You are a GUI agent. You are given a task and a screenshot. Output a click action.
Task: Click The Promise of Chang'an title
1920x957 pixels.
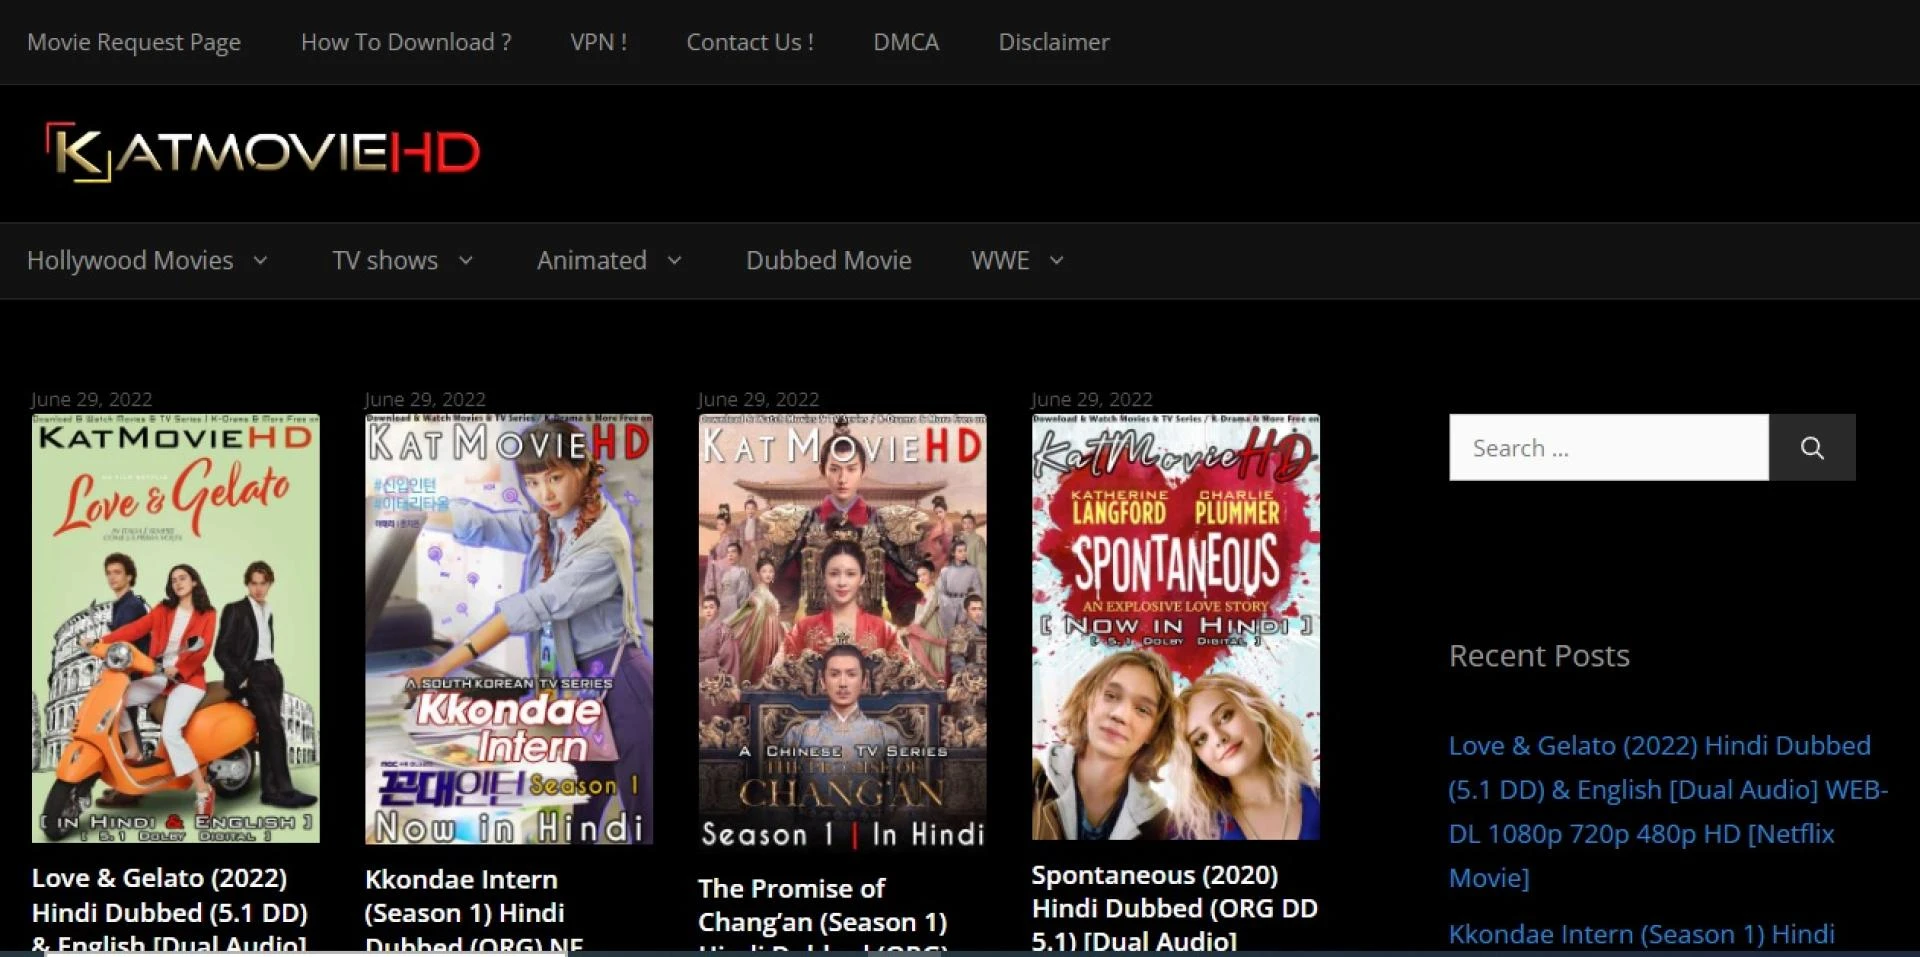click(x=822, y=905)
